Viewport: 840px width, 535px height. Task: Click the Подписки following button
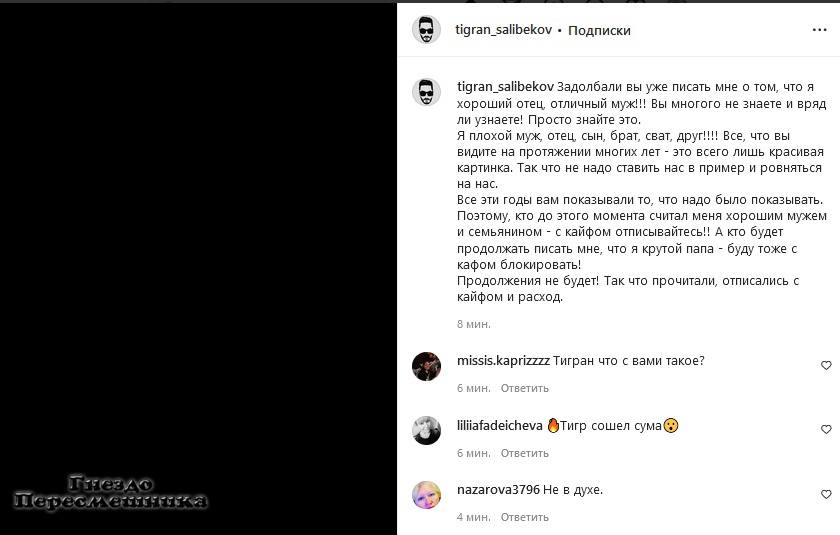point(599,31)
